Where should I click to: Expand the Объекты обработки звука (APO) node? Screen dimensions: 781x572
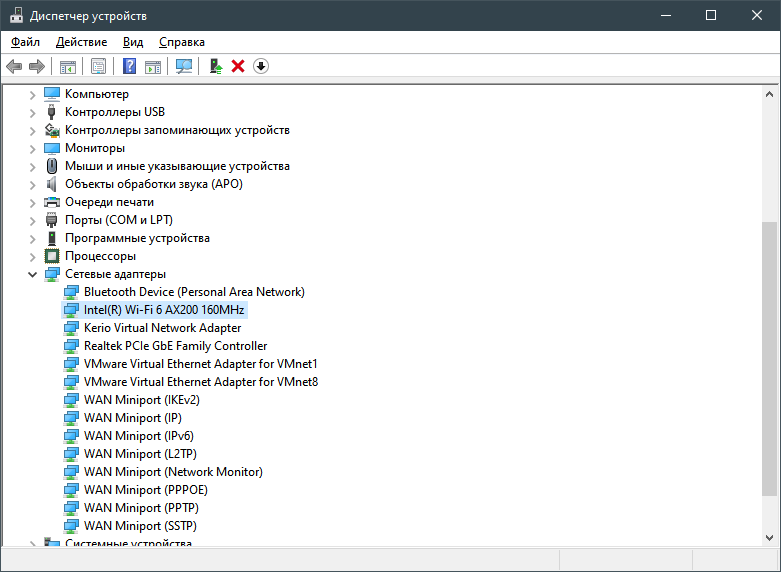pyautogui.click(x=32, y=185)
